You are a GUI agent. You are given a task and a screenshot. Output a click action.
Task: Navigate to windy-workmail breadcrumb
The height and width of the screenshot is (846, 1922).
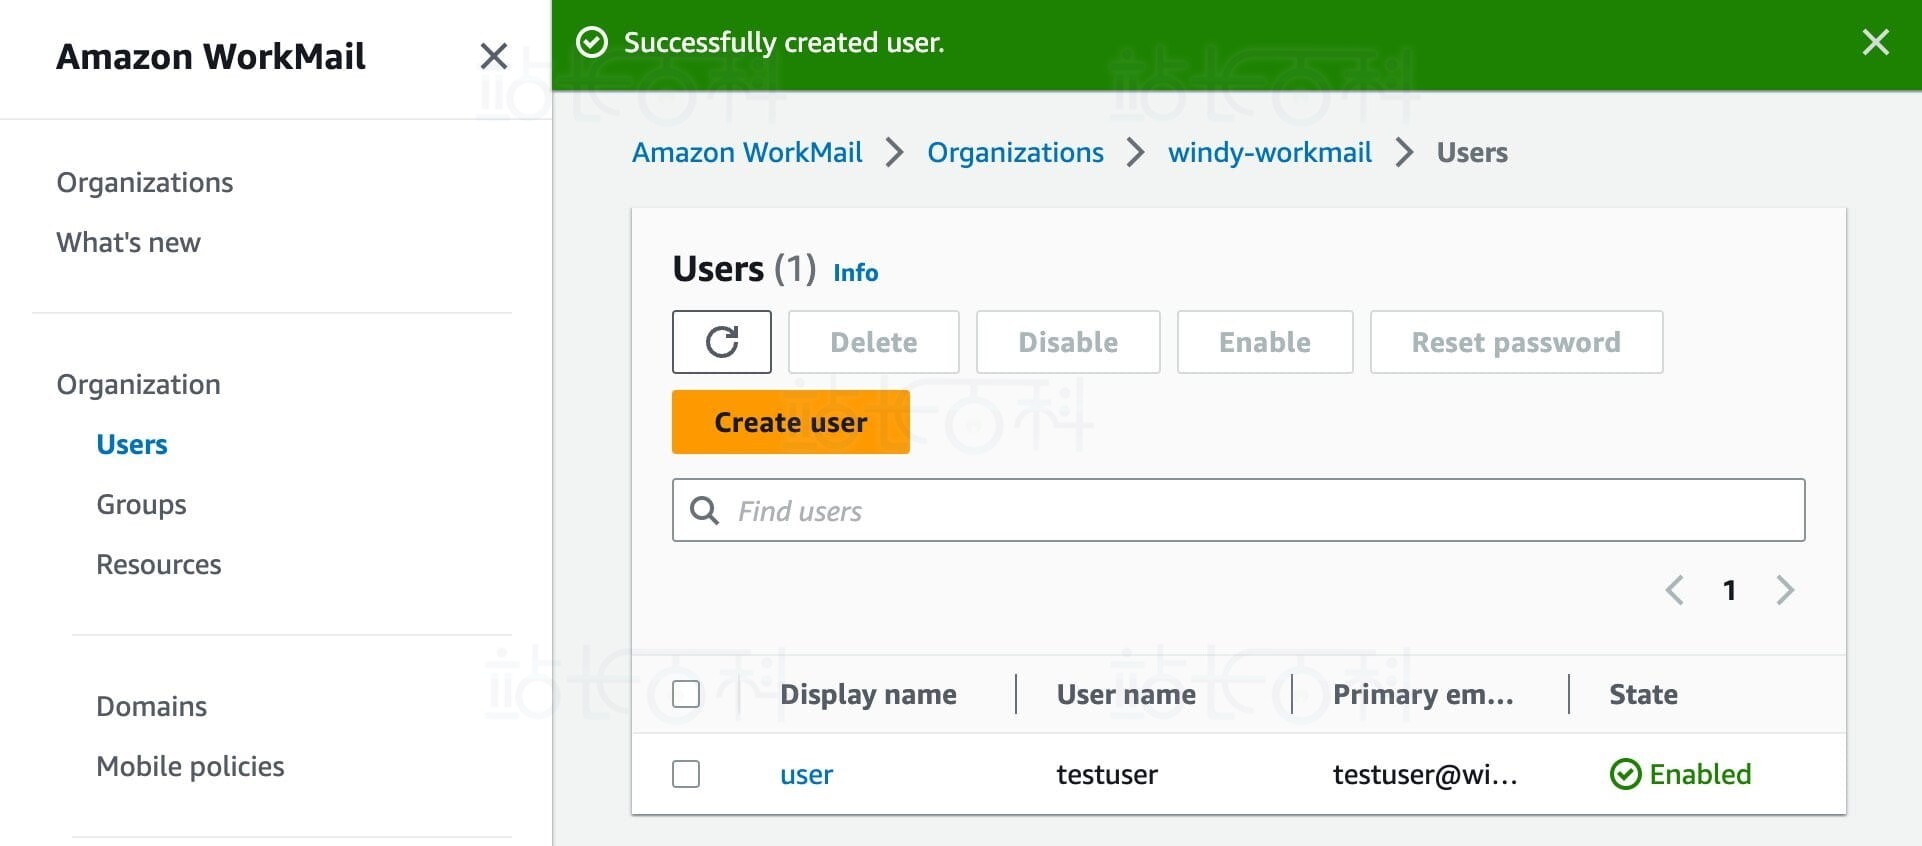point(1269,152)
